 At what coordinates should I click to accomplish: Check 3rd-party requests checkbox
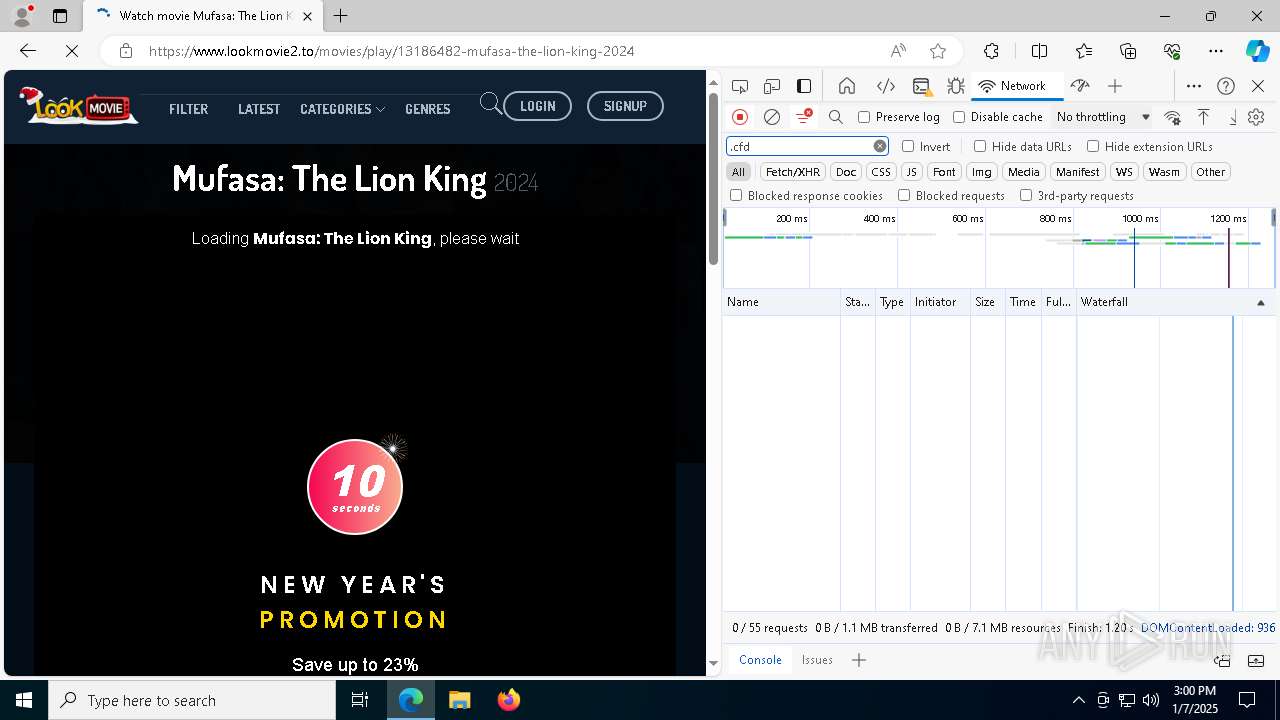tap(1026, 196)
